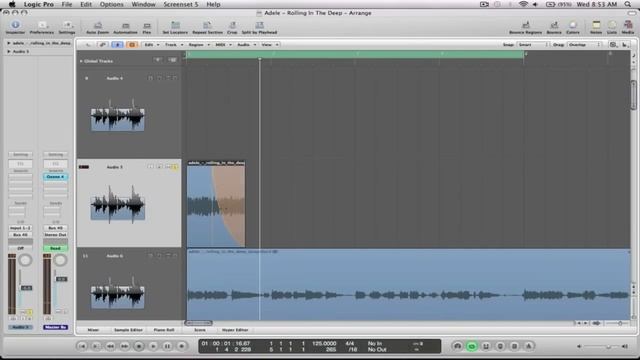
Task: Open the Audio dropdown in the arrange toolbar
Action: (247, 44)
